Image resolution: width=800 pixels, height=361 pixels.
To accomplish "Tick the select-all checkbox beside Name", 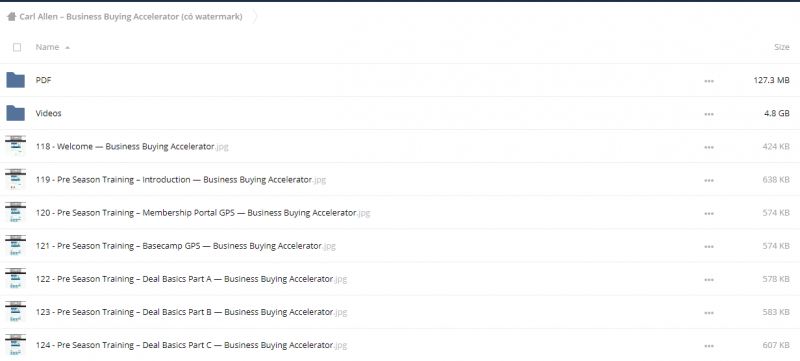I will pos(17,47).
